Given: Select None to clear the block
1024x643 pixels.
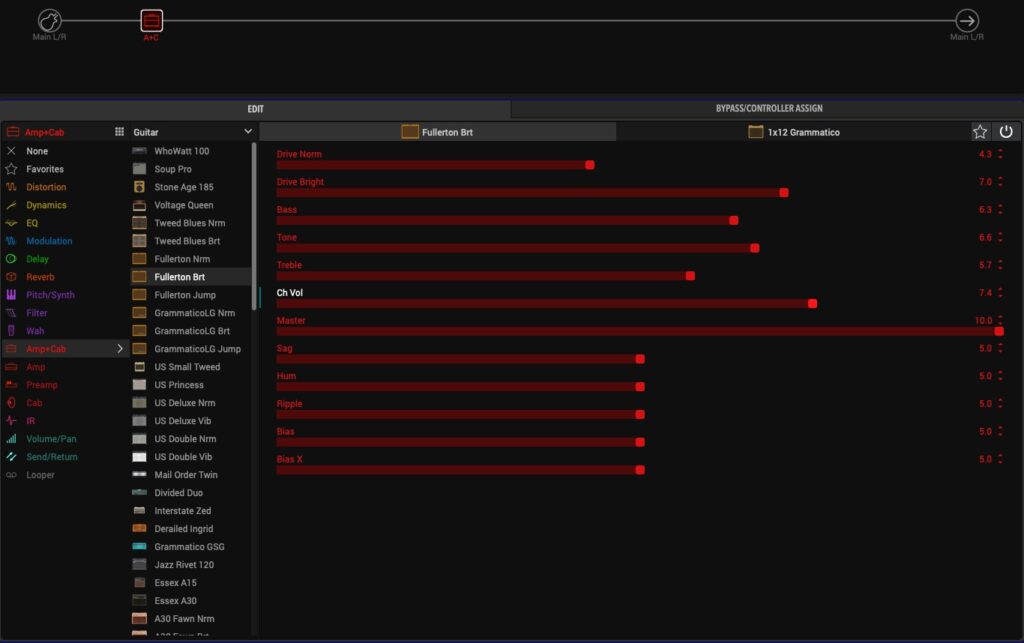Looking at the screenshot, I should click(x=37, y=151).
